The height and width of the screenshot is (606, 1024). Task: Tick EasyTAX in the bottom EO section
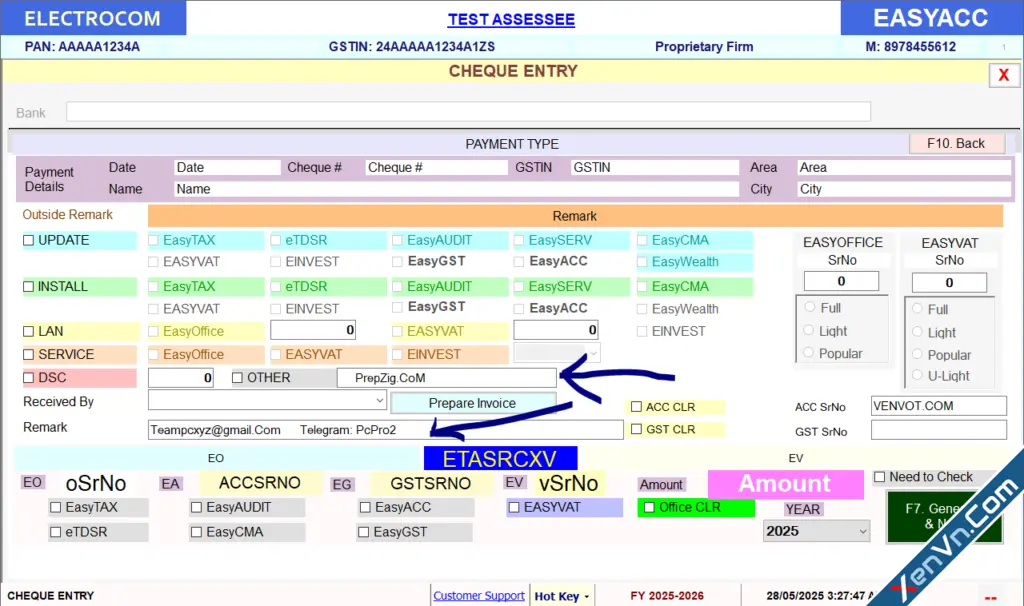[56, 507]
